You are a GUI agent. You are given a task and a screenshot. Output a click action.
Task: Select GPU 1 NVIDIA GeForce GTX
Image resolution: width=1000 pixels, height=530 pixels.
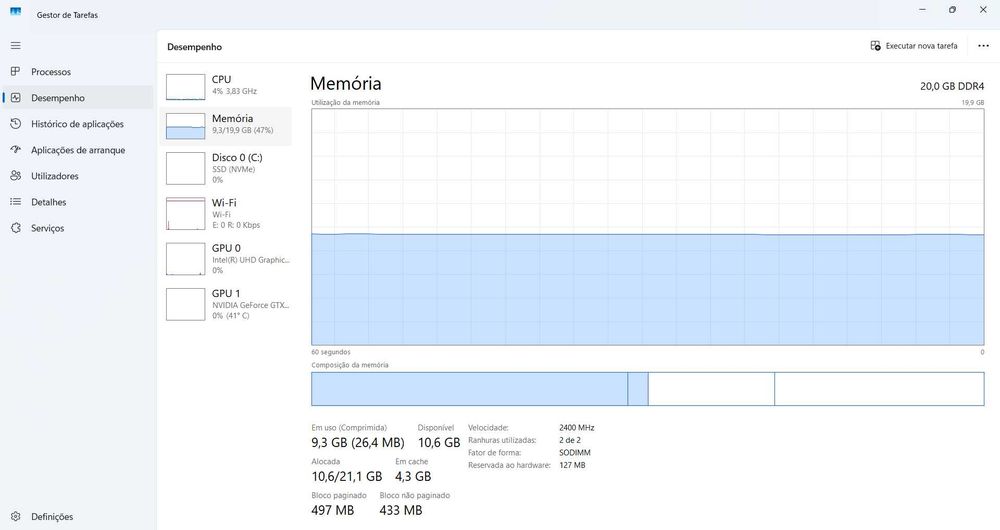(x=227, y=304)
